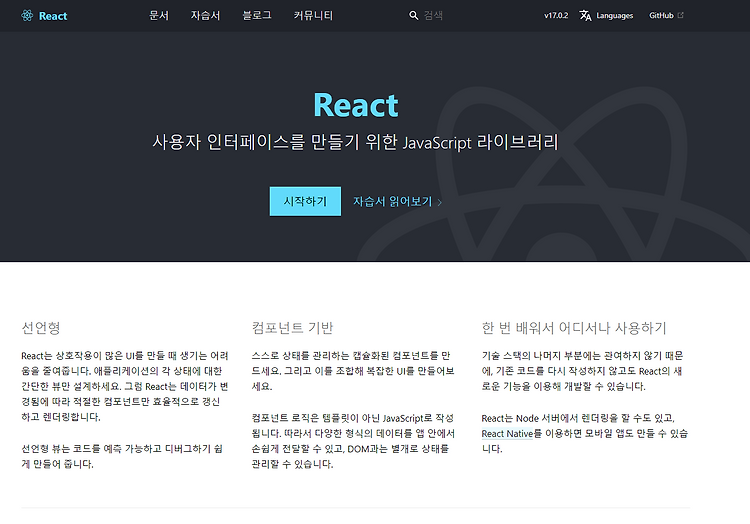Click the chevron after 자습서 읽어보기

pos(440,202)
